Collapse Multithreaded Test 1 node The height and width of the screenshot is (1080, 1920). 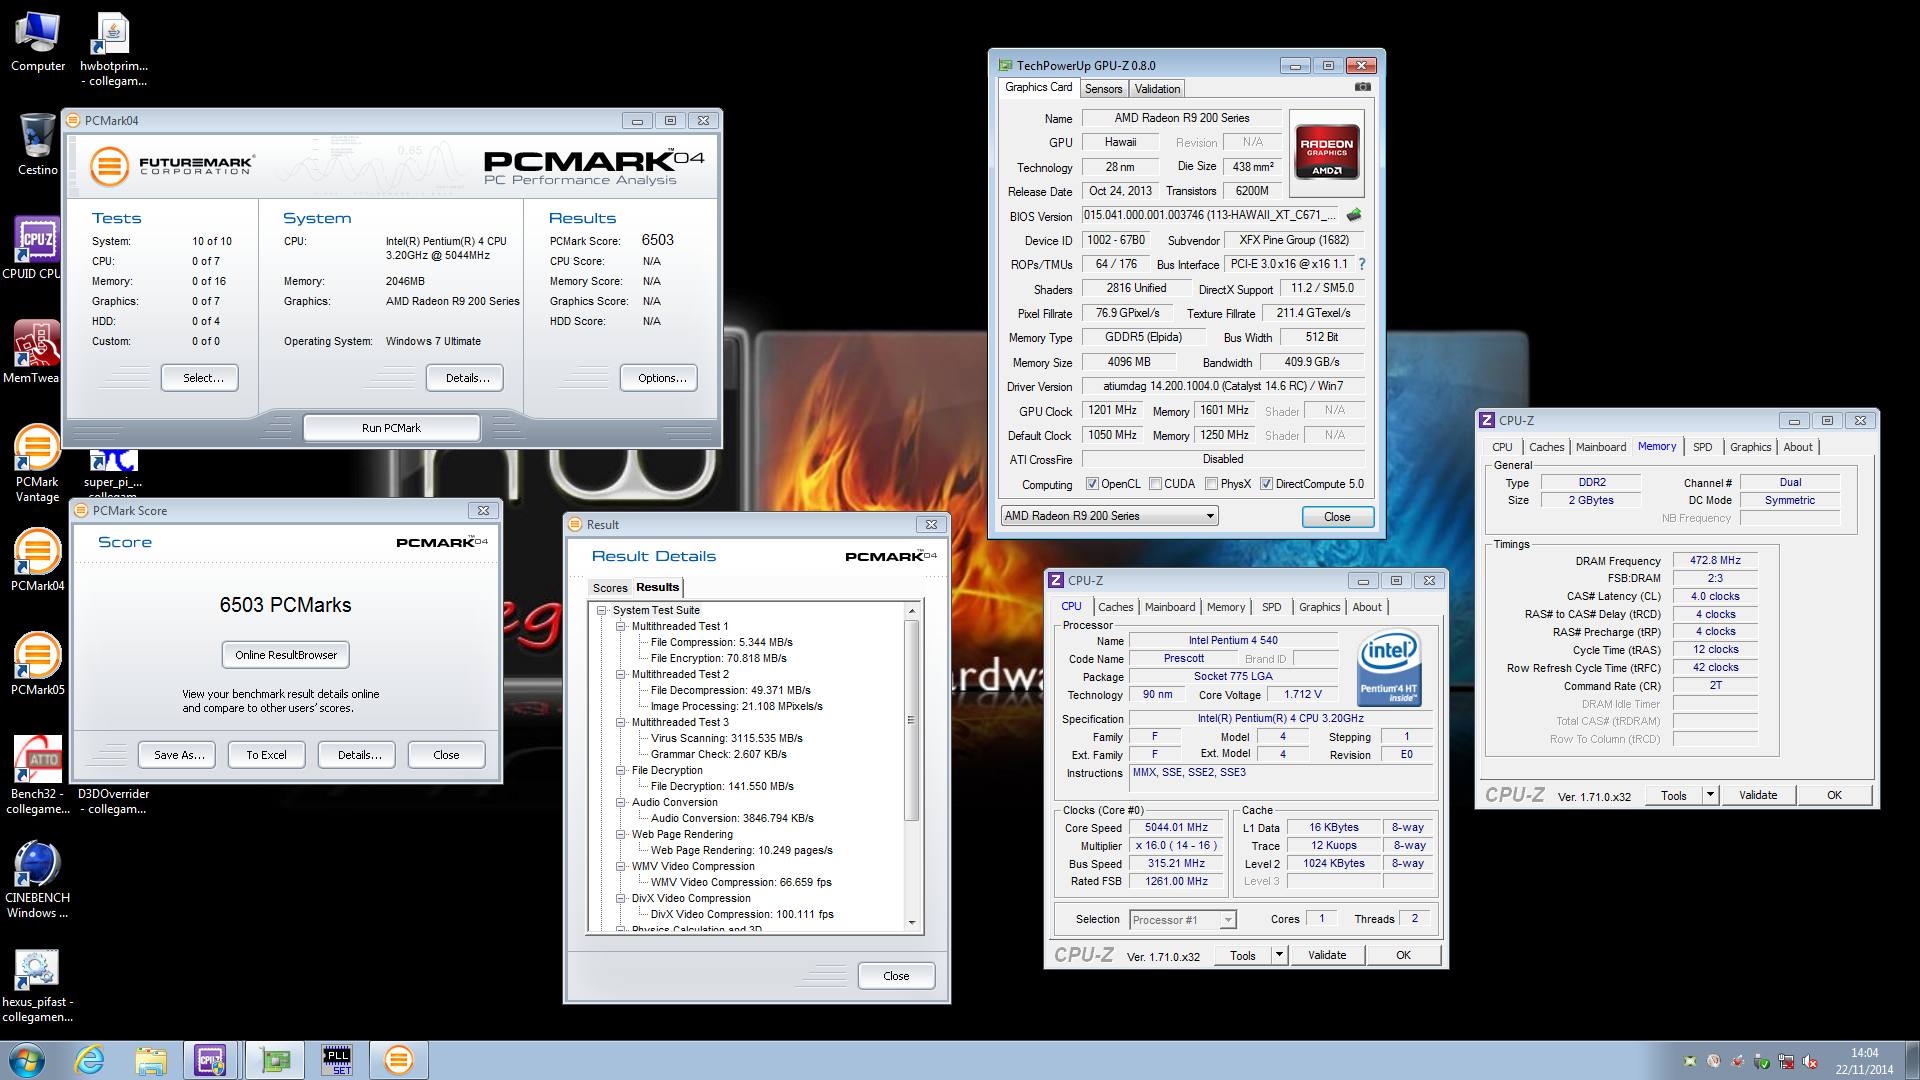pyautogui.click(x=620, y=626)
